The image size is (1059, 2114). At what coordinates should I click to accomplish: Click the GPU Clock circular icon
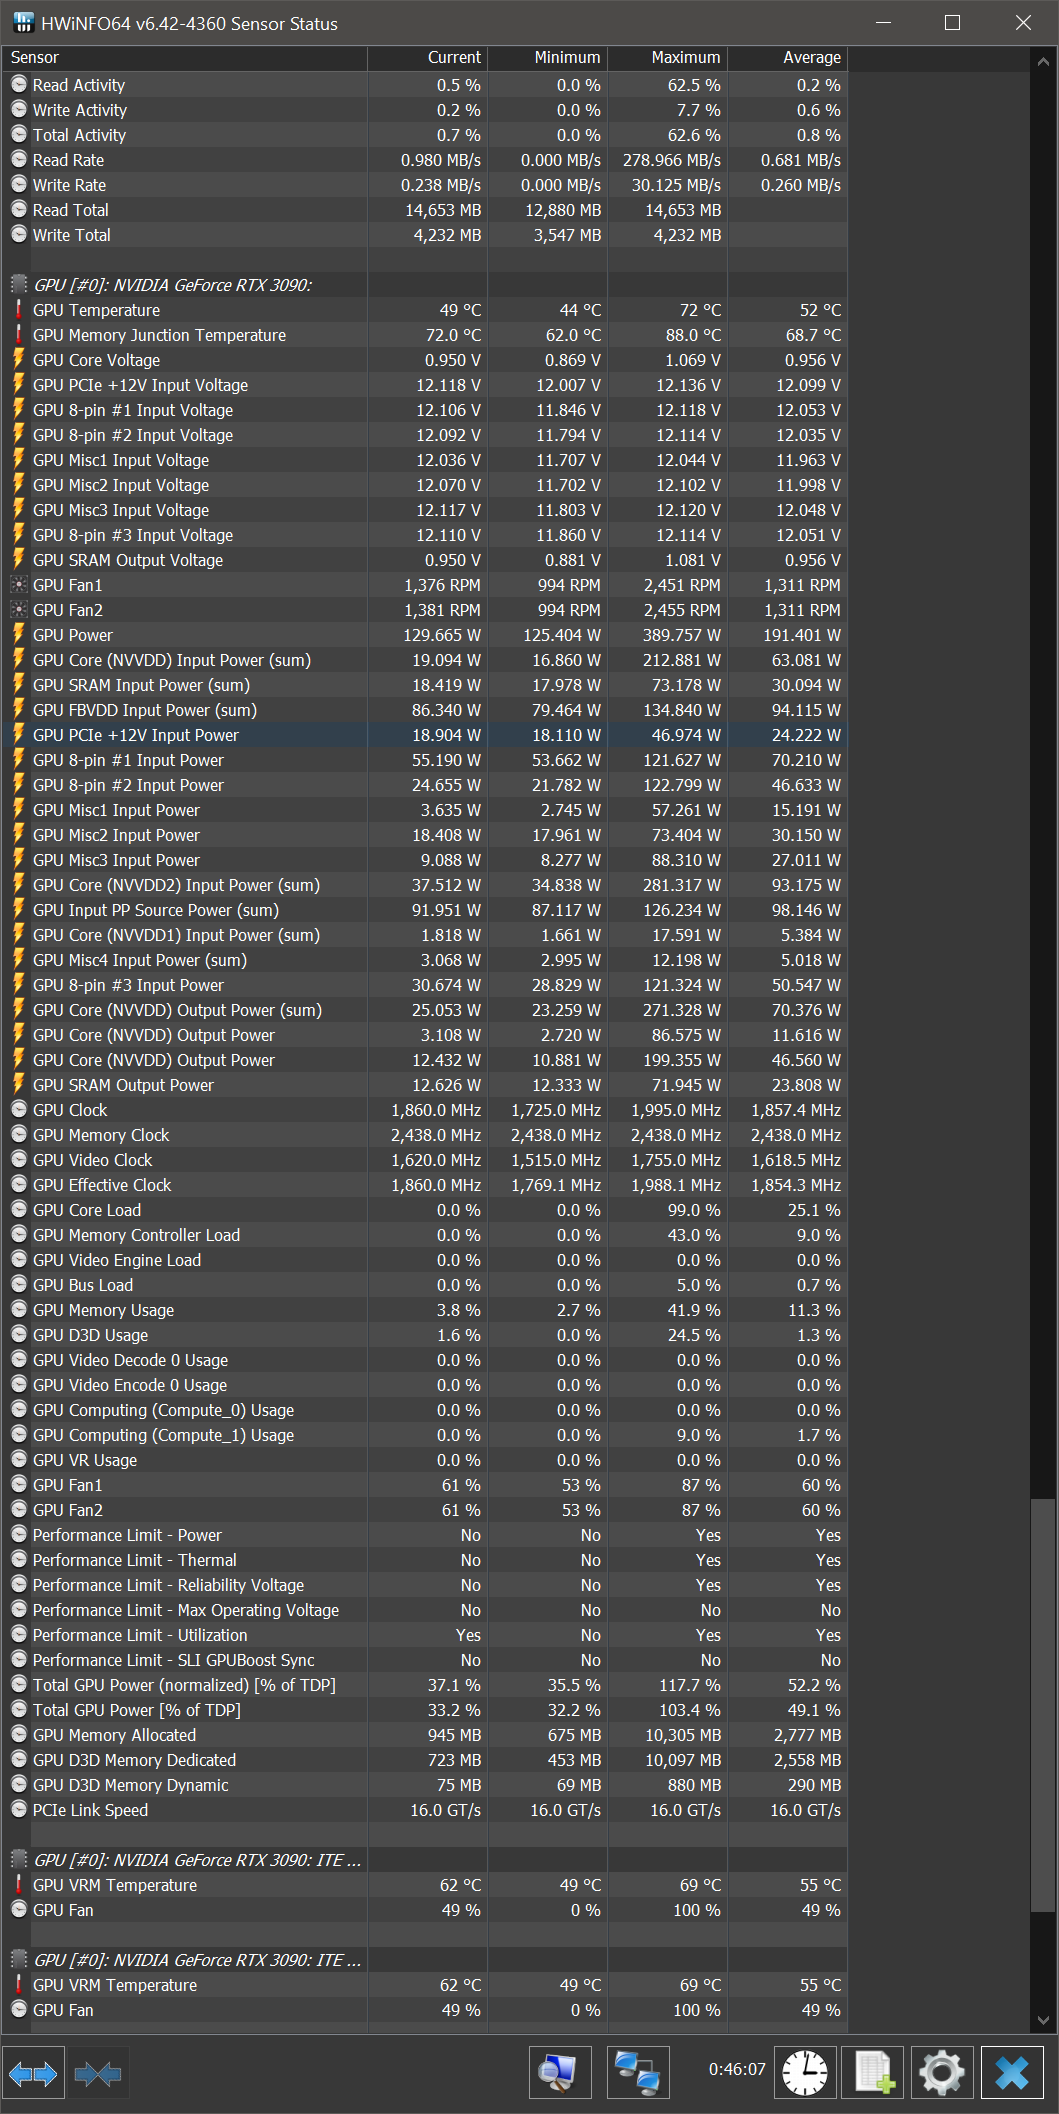tap(19, 1110)
